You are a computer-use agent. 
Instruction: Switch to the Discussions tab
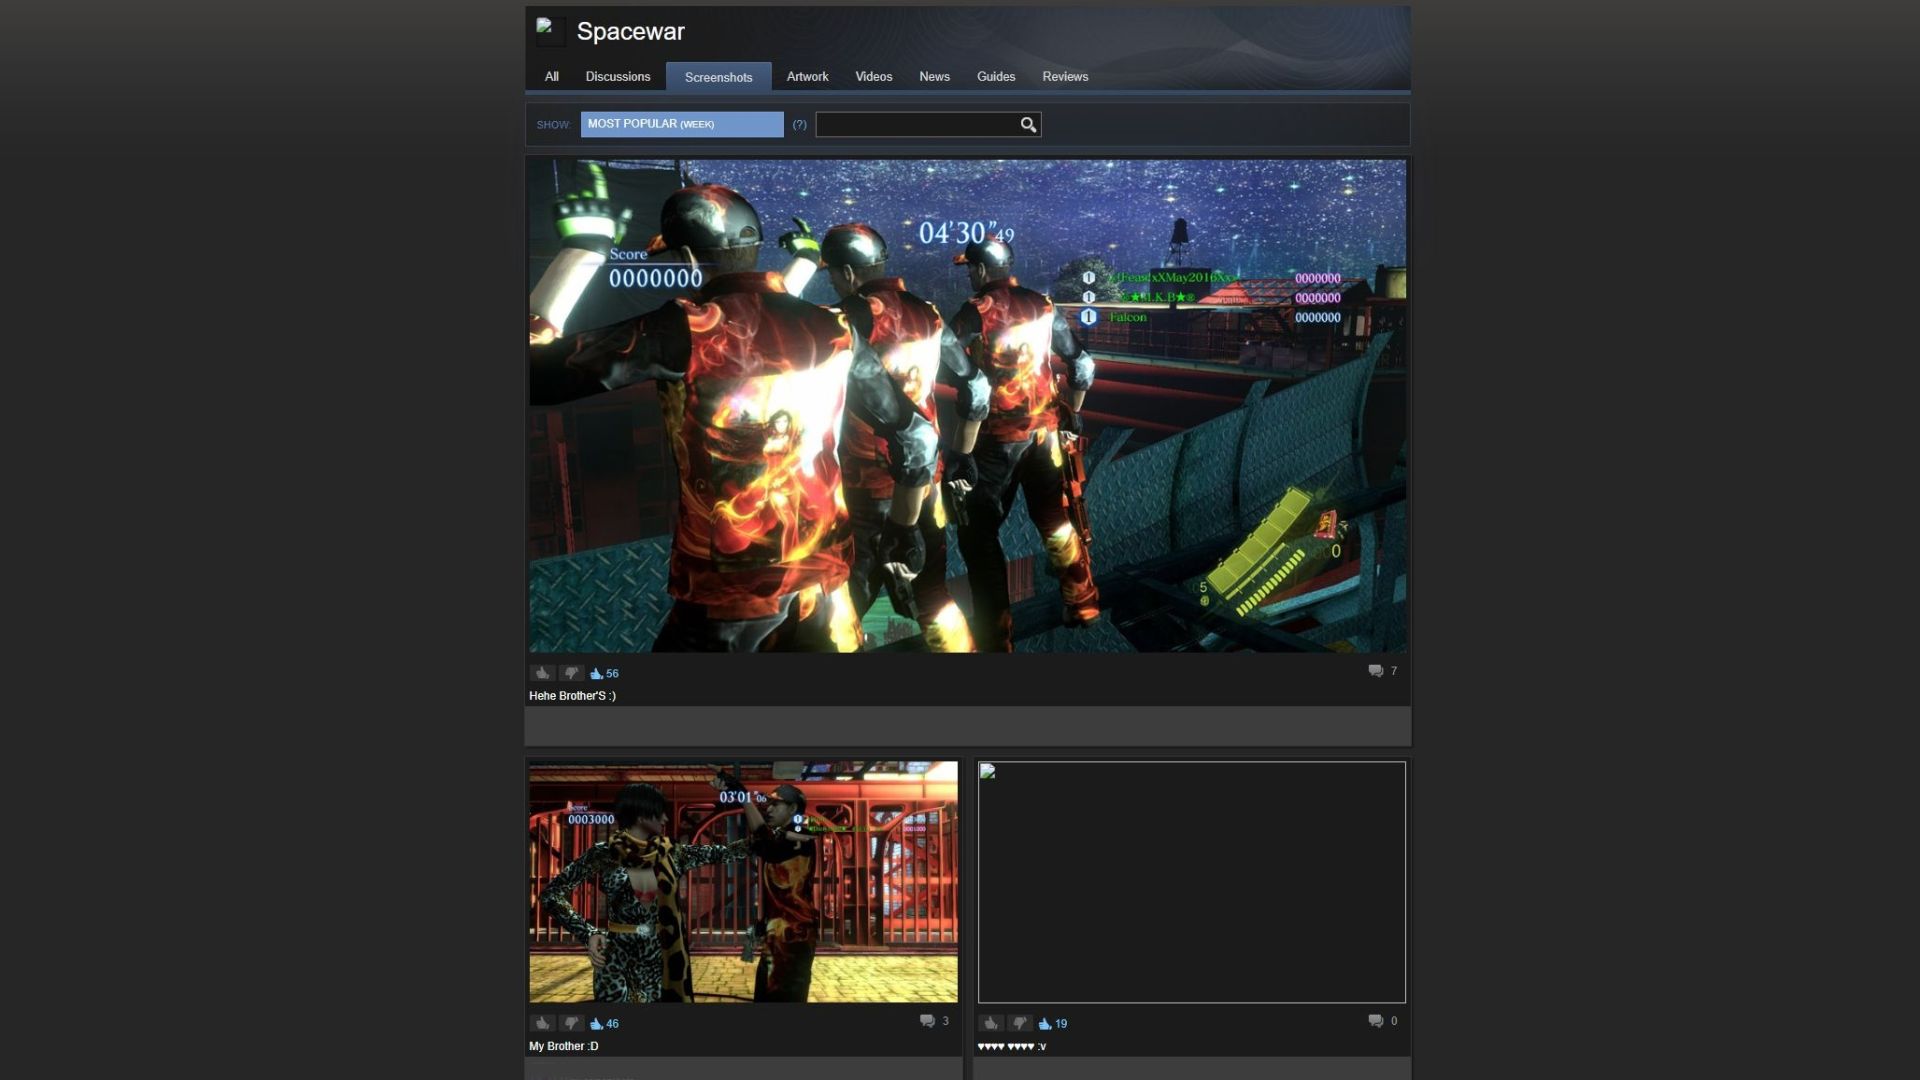tap(618, 76)
